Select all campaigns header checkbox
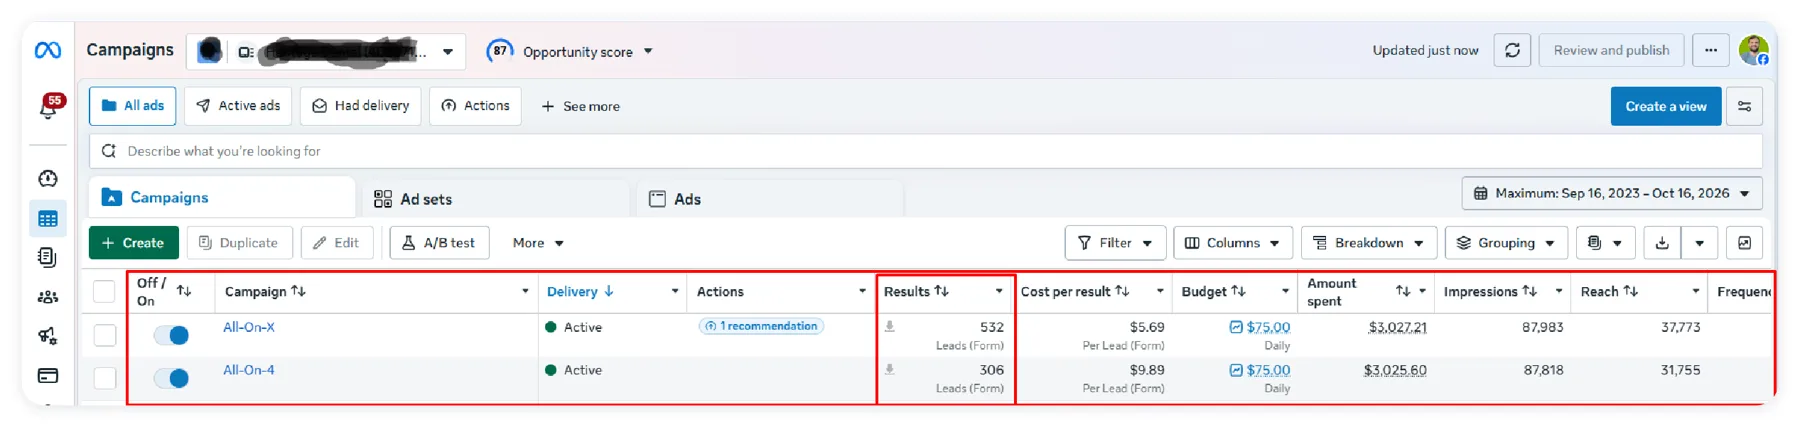Screen dimensions: 1800x432 (x=104, y=291)
